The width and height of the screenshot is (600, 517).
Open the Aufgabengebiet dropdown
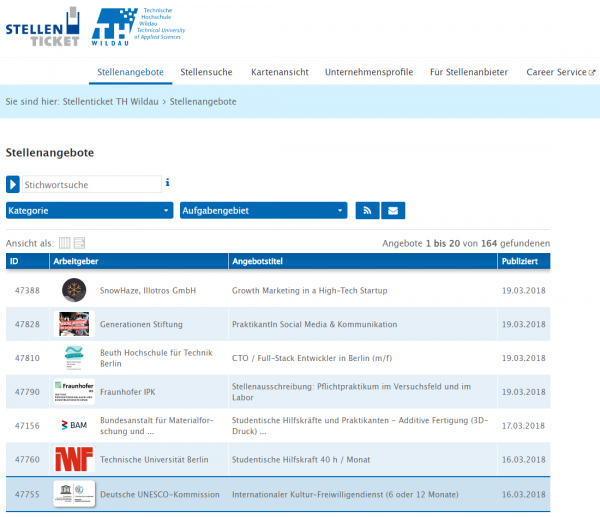pyautogui.click(x=264, y=210)
